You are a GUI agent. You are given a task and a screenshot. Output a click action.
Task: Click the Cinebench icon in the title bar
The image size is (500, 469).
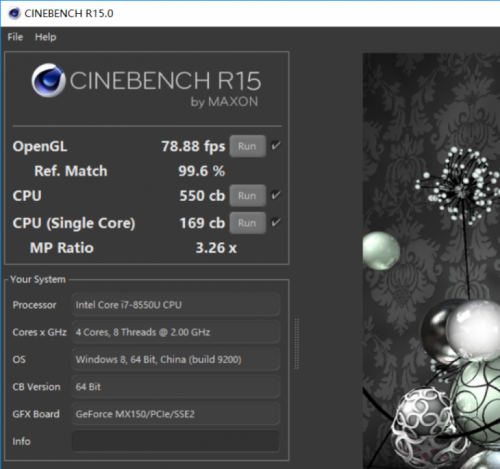pos(14,13)
